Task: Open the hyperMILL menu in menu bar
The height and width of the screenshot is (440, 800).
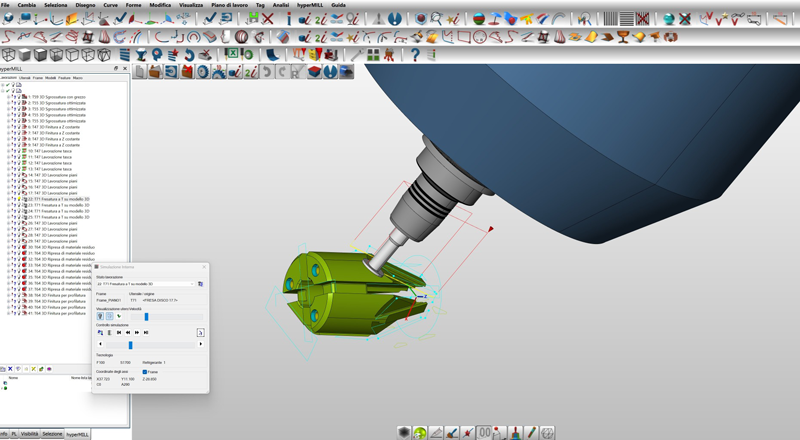Action: tap(310, 5)
